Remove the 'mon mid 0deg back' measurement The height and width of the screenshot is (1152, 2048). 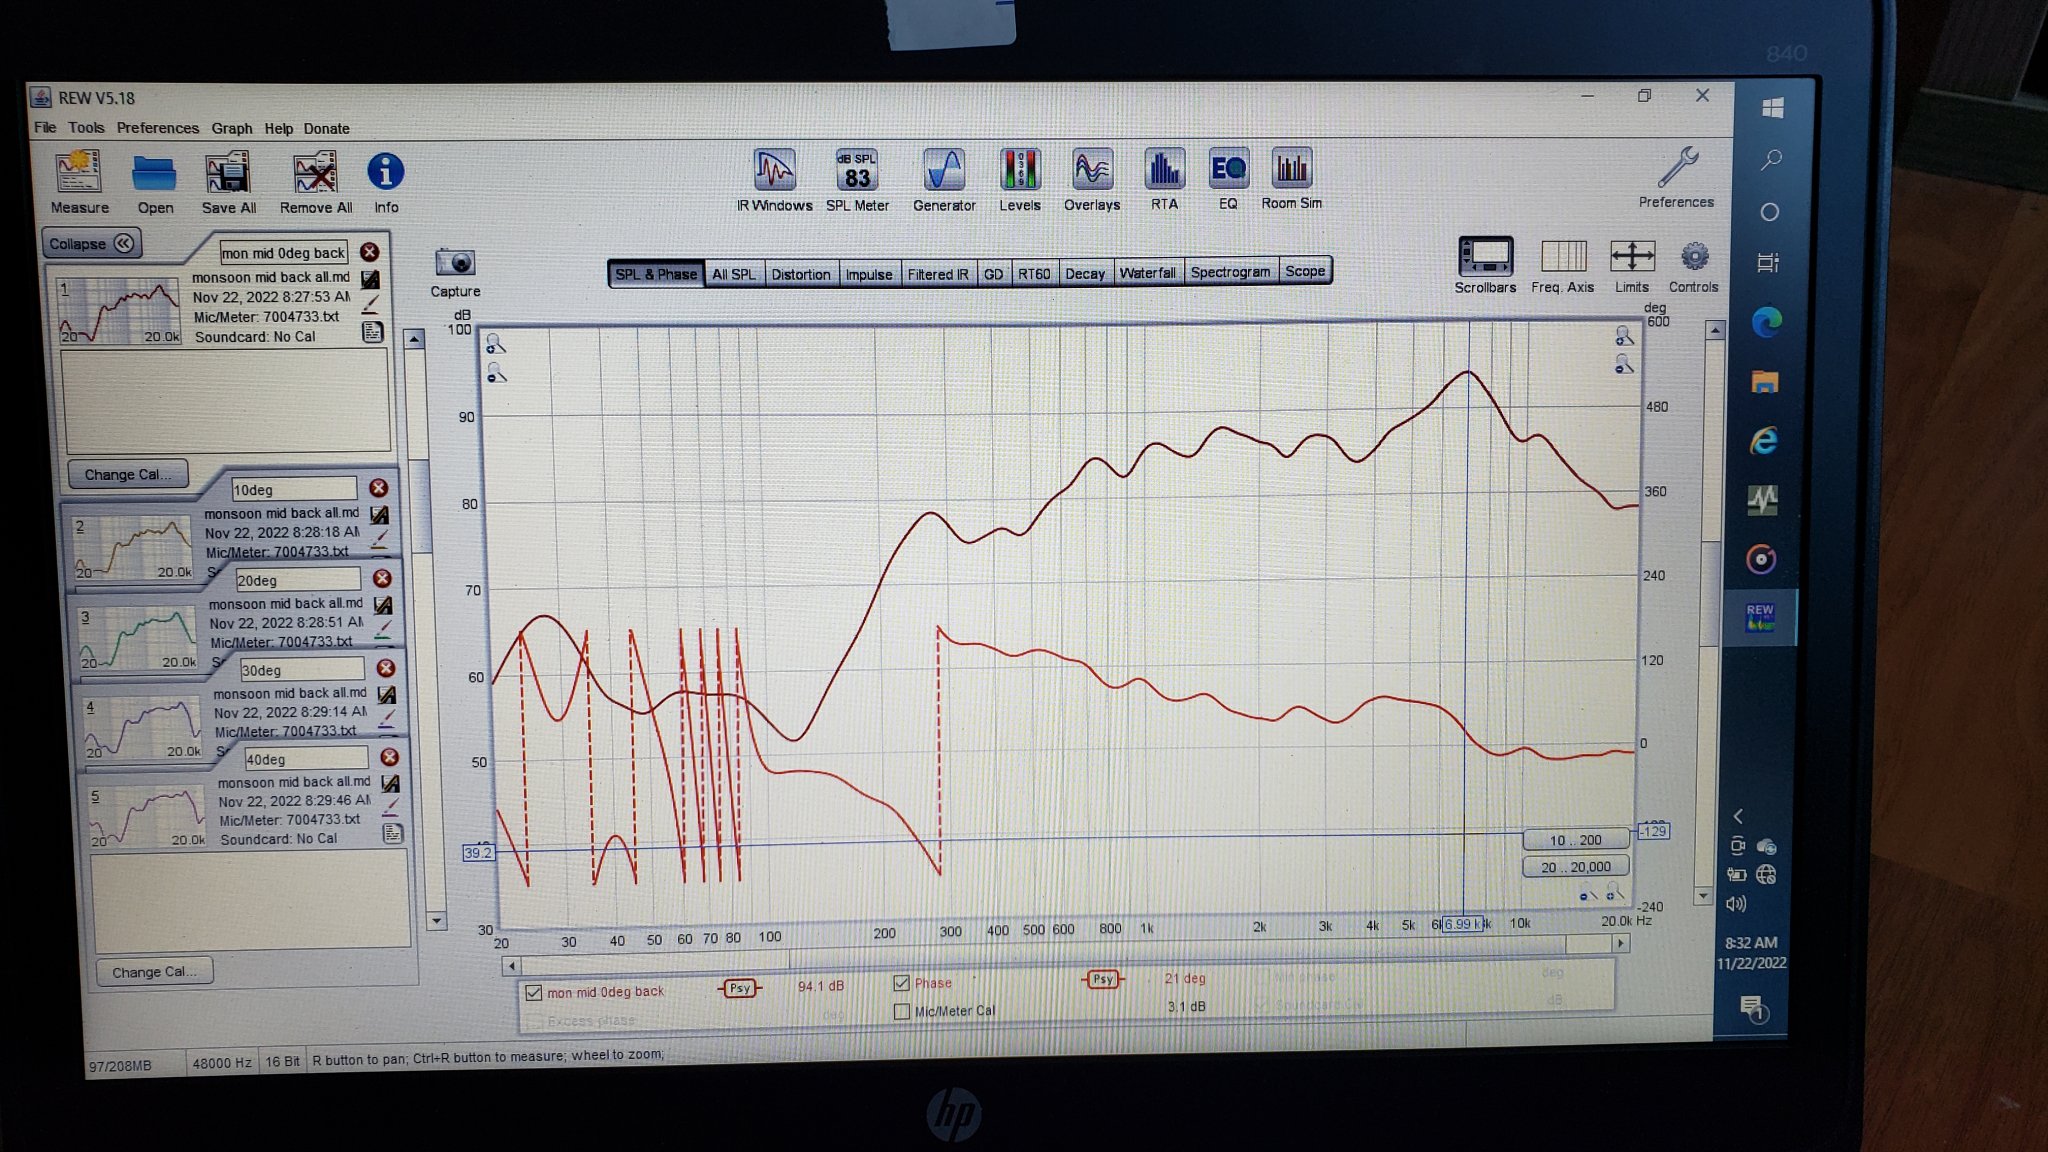point(369,252)
